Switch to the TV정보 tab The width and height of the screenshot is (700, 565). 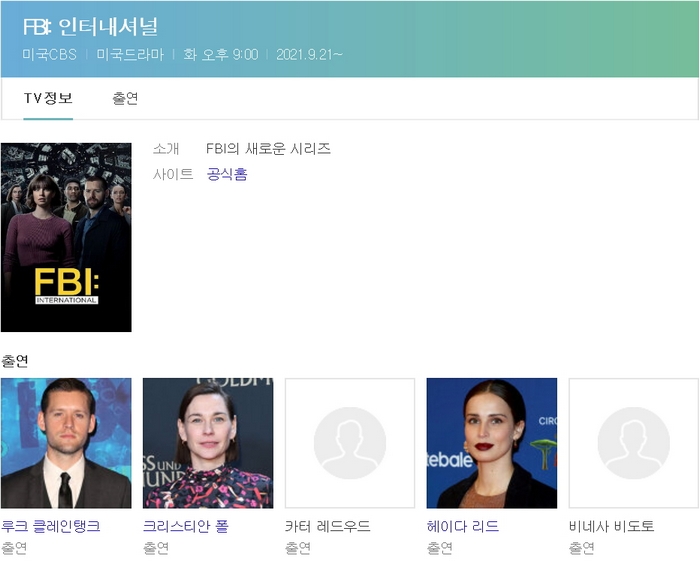48,98
